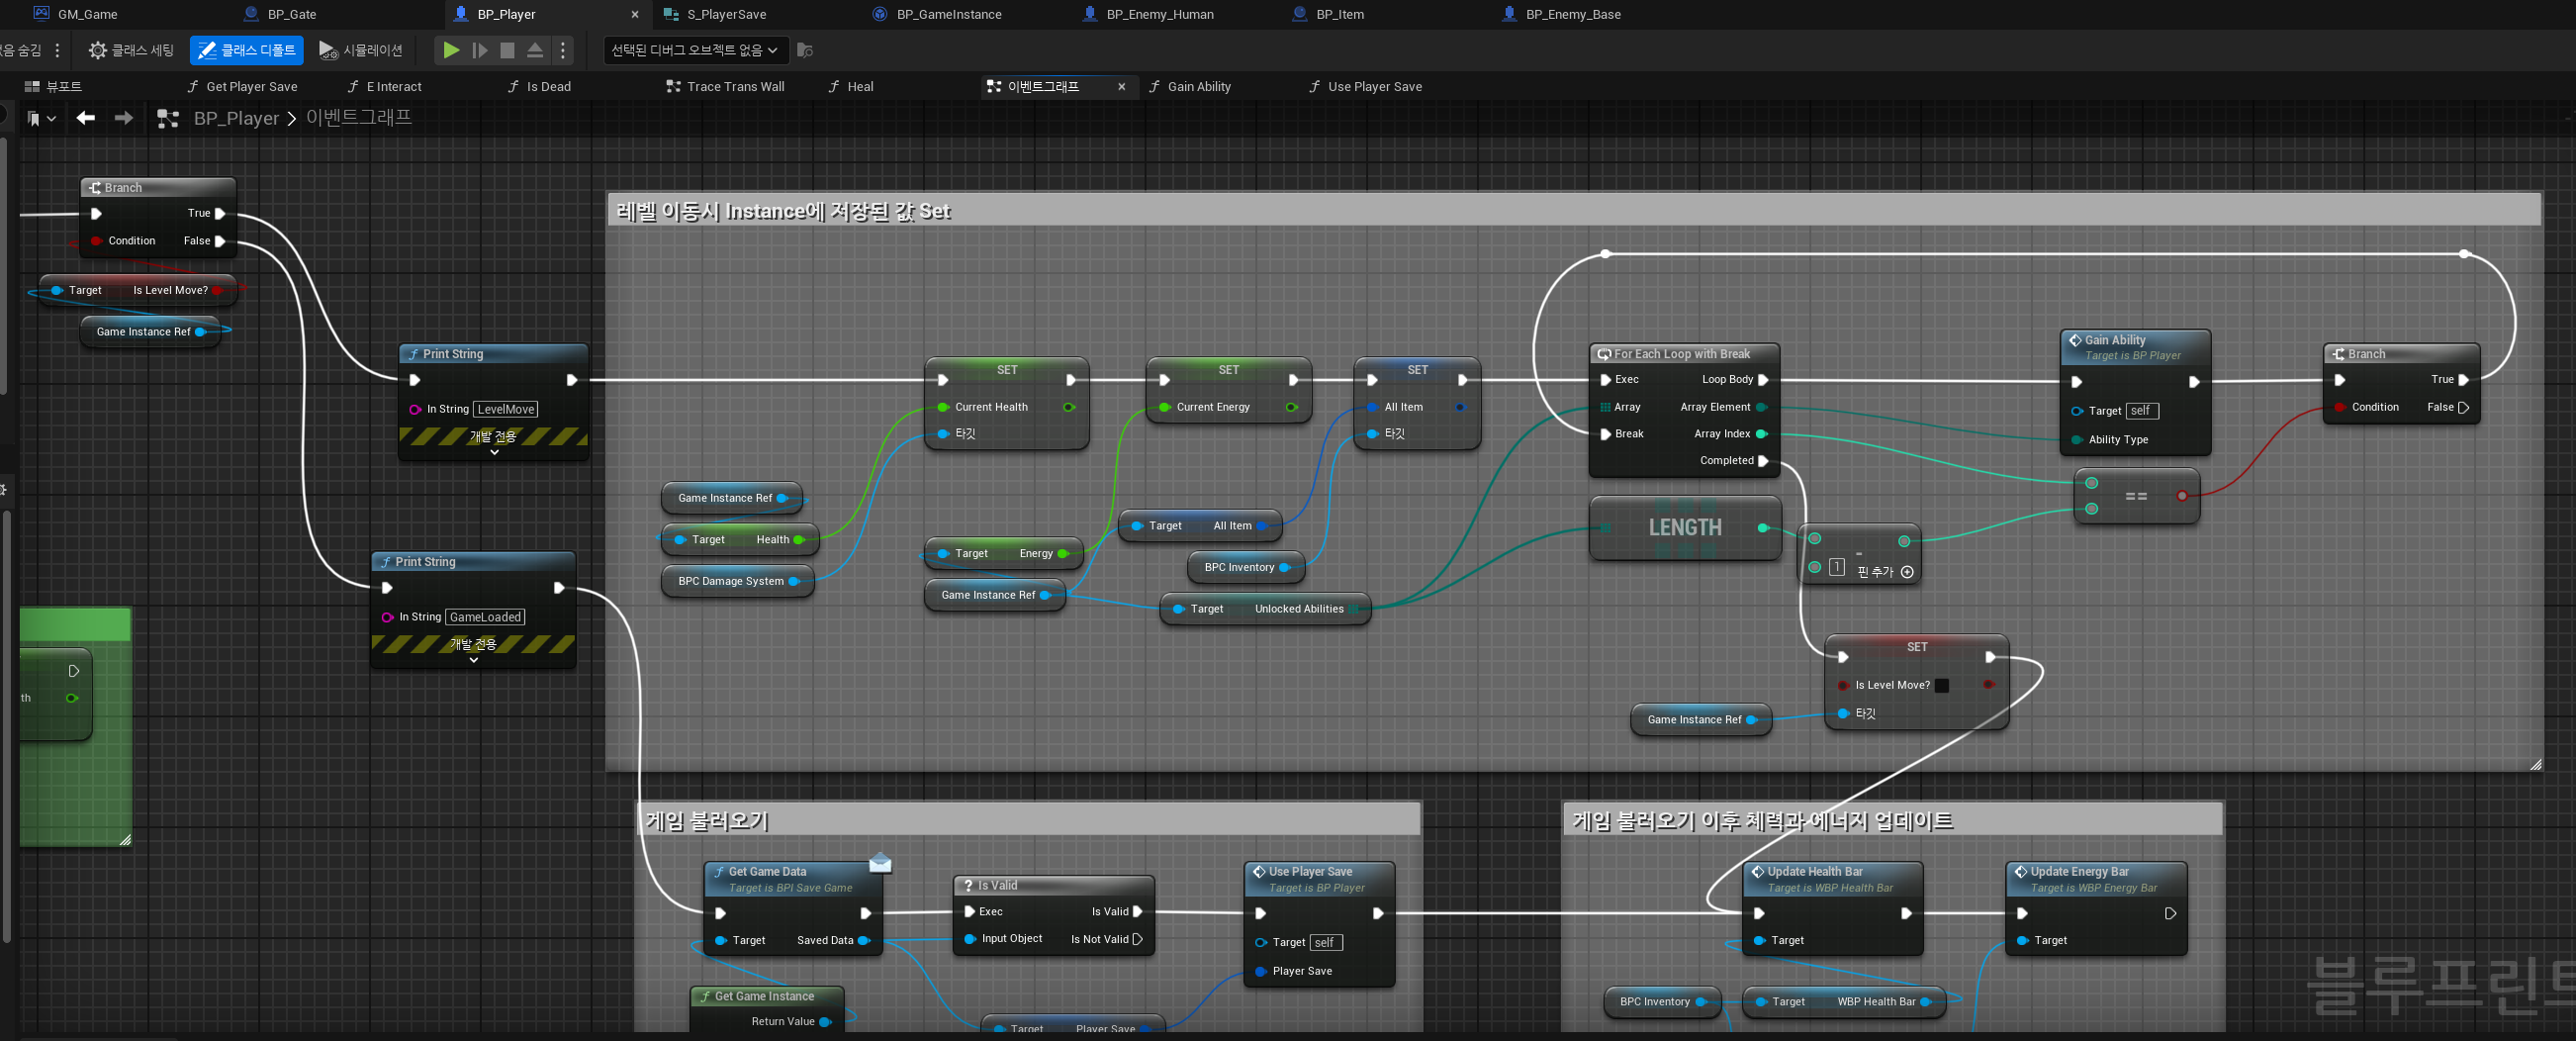Click the LevelMove In String input field
The height and width of the screenshot is (1041, 2576).
[506, 409]
